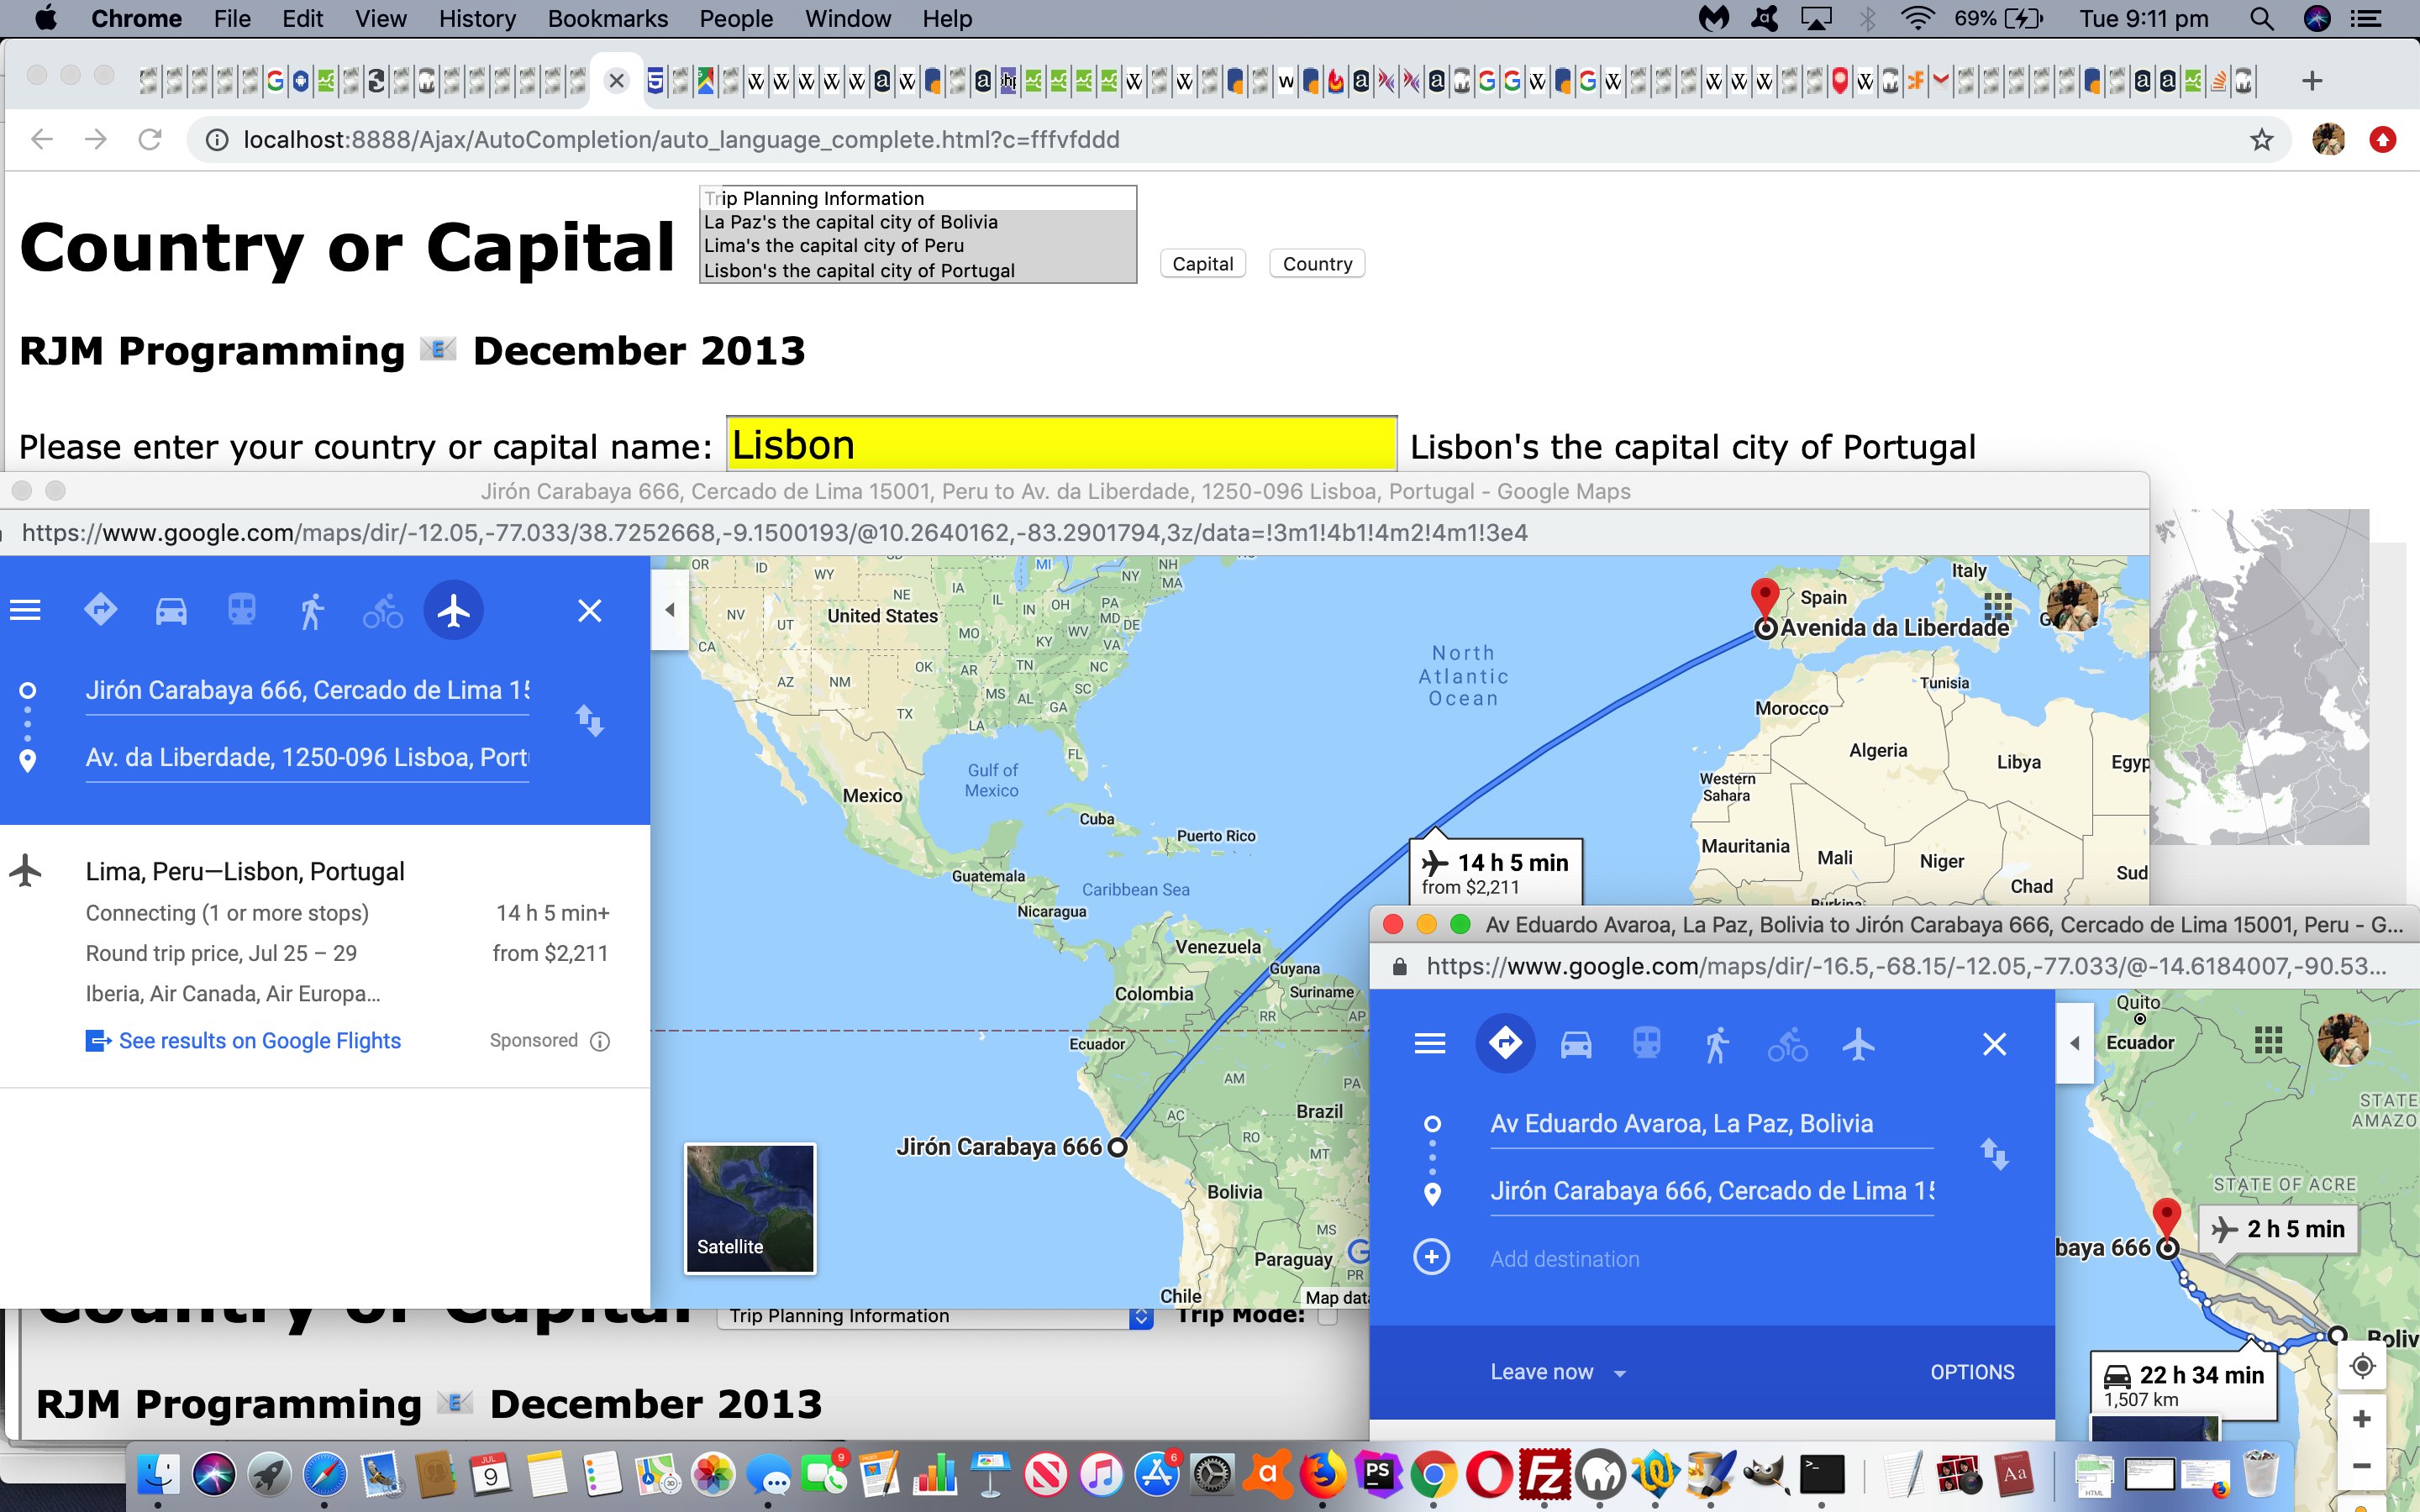Open Google apps grid in La Paz-Lima window
2420x1512 pixels.
[2269, 1040]
